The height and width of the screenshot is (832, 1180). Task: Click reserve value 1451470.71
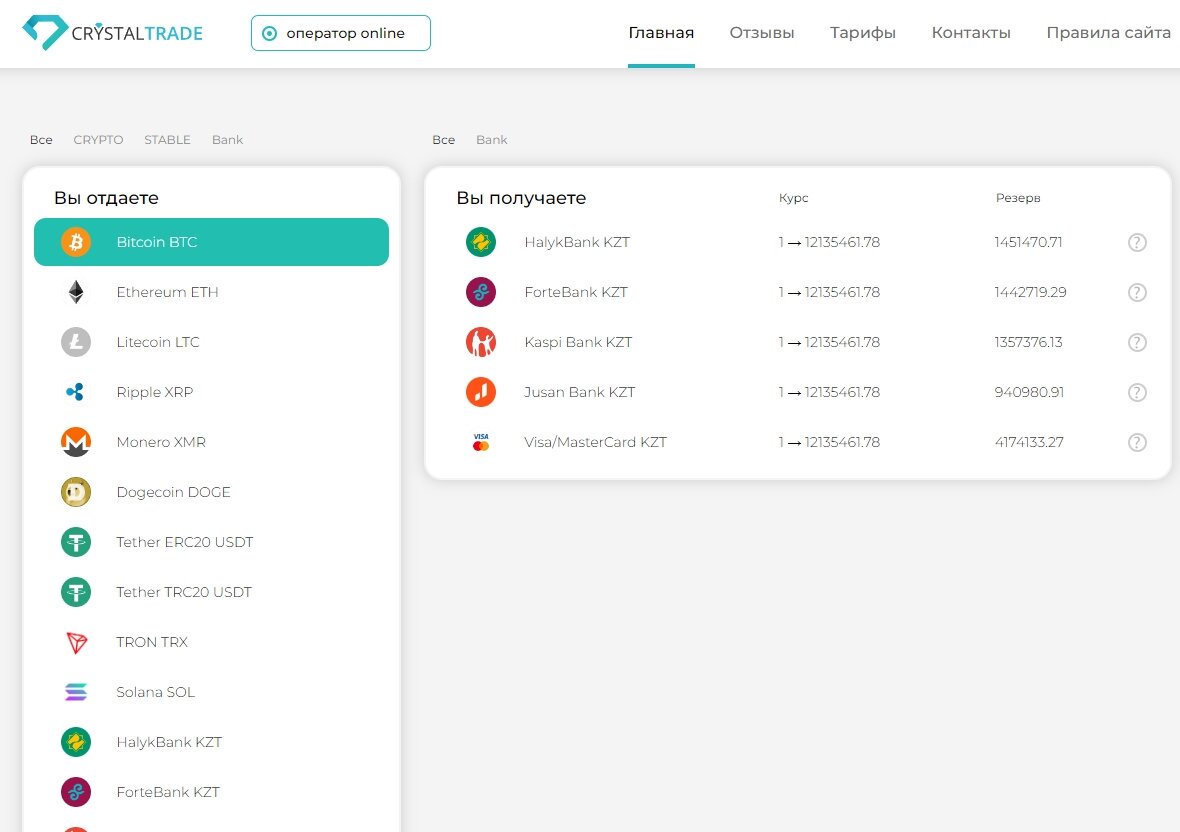(1028, 242)
